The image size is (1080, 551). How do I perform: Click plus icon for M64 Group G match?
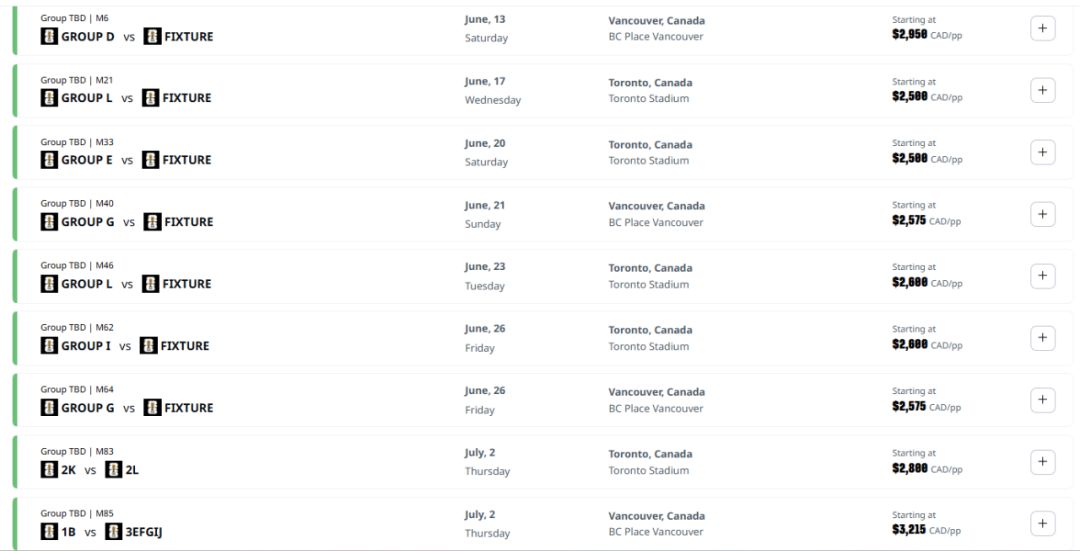click(x=1042, y=399)
